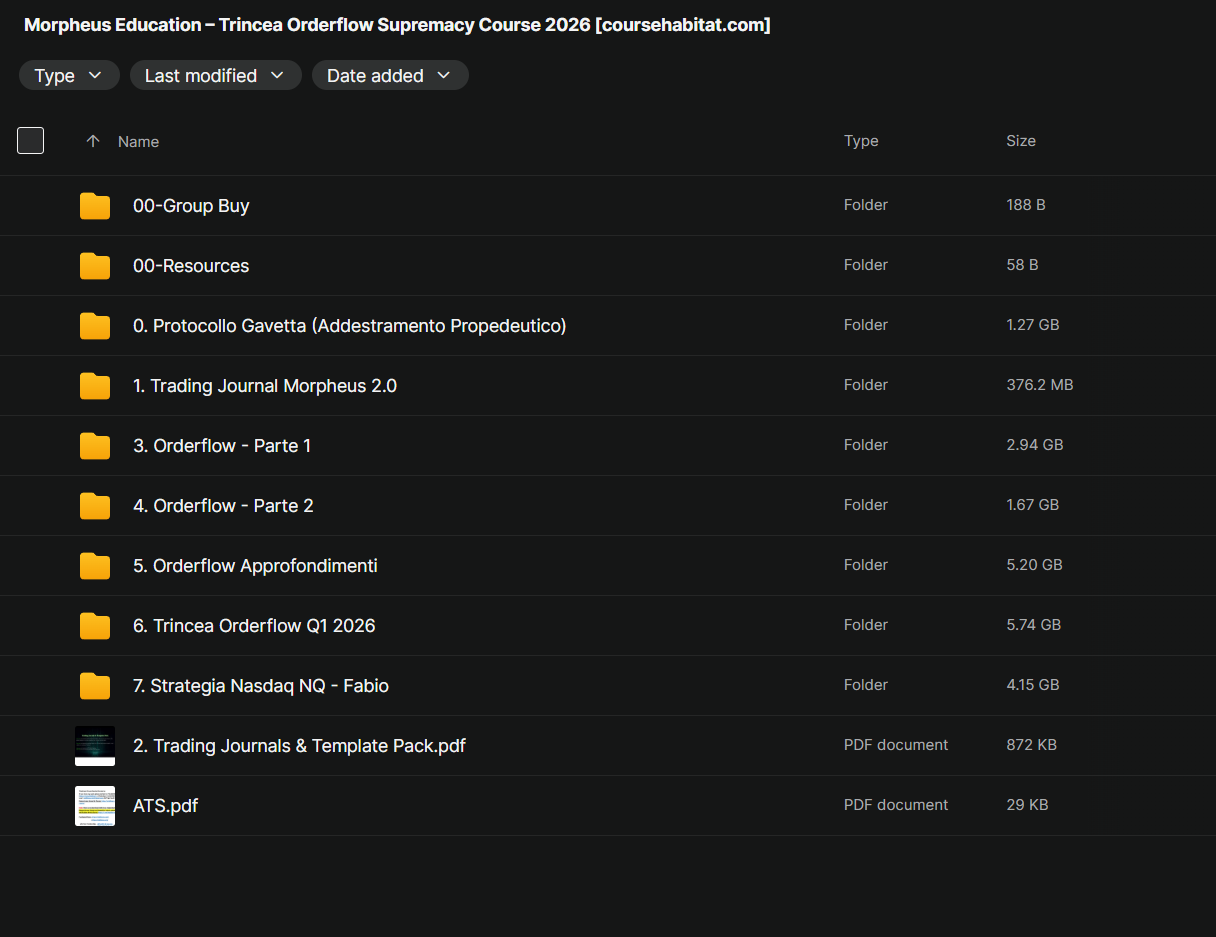1216x937 pixels.
Task: Click the Trading Journal Morpheus 2.0 folder icon
Action: [95, 386]
